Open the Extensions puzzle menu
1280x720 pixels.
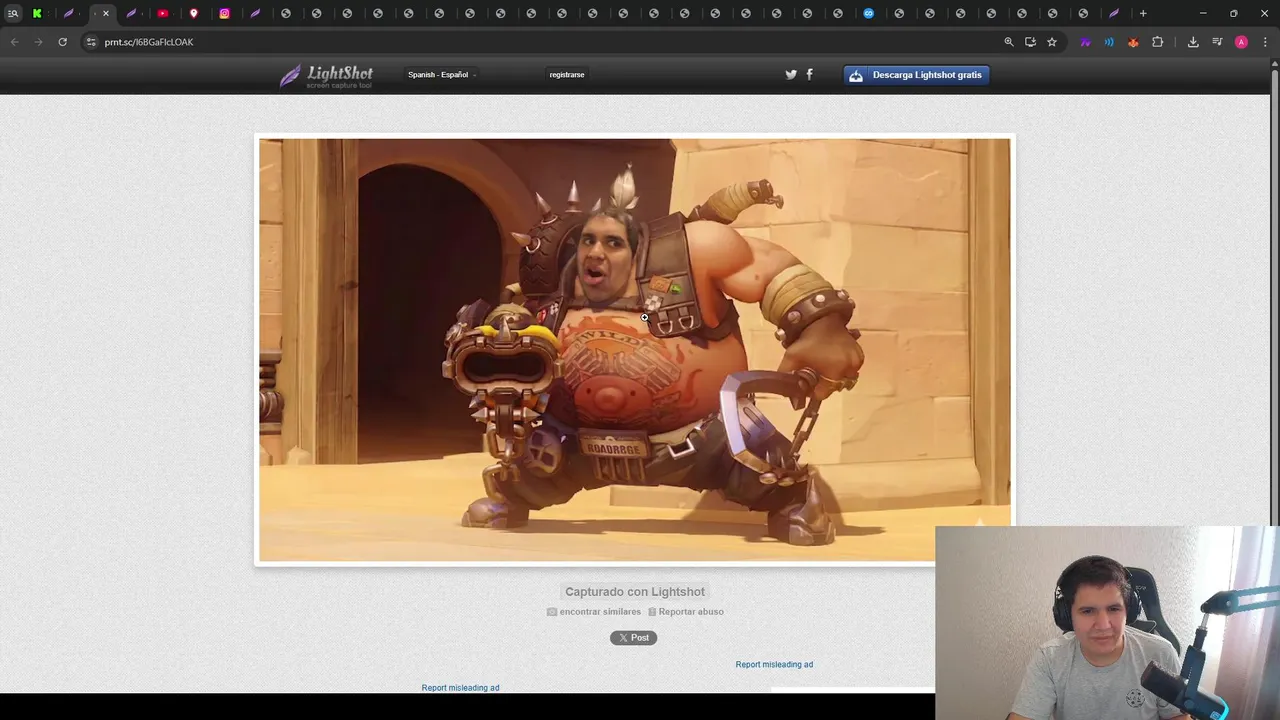[x=1158, y=42]
